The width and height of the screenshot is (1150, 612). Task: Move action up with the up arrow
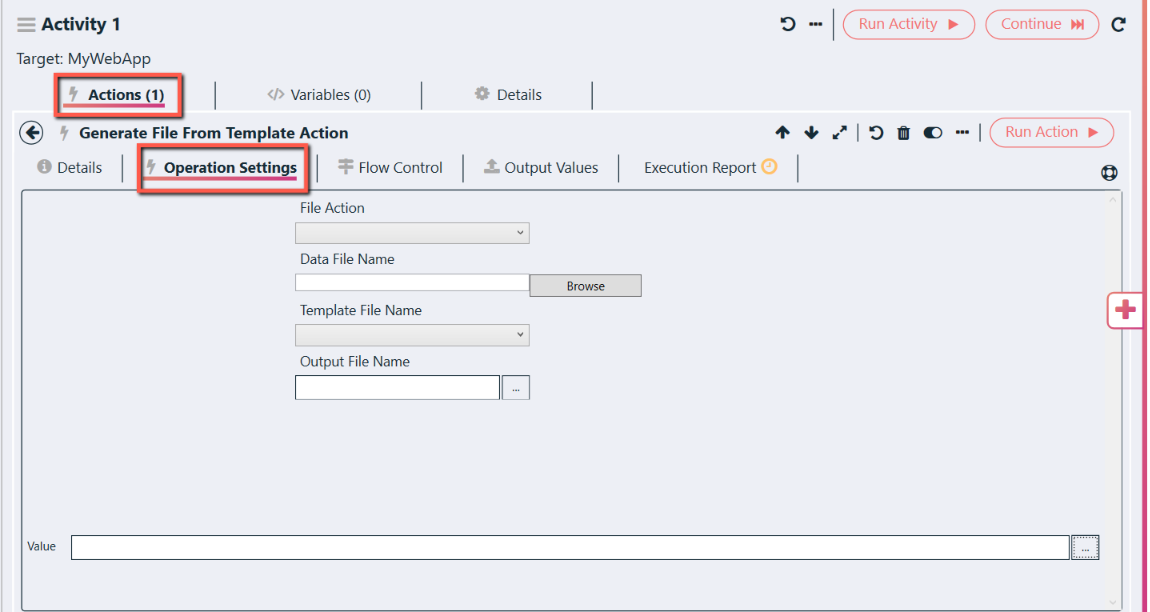[783, 133]
